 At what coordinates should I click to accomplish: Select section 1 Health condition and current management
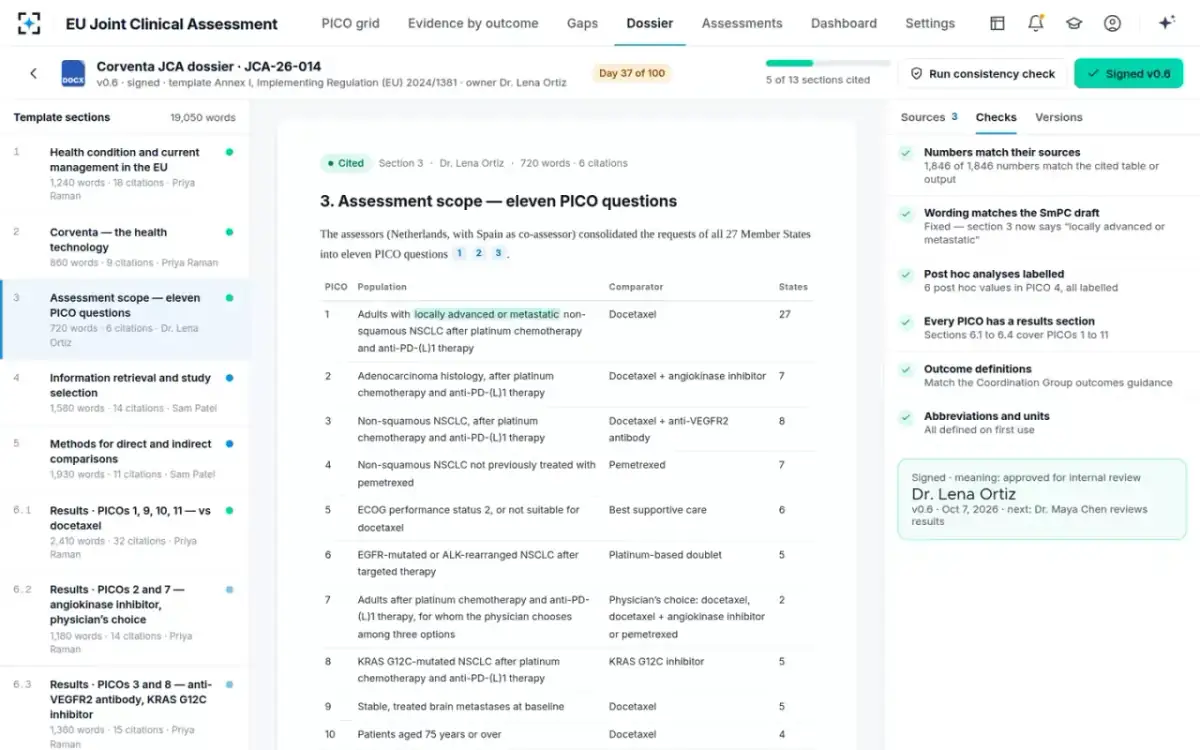coord(125,174)
